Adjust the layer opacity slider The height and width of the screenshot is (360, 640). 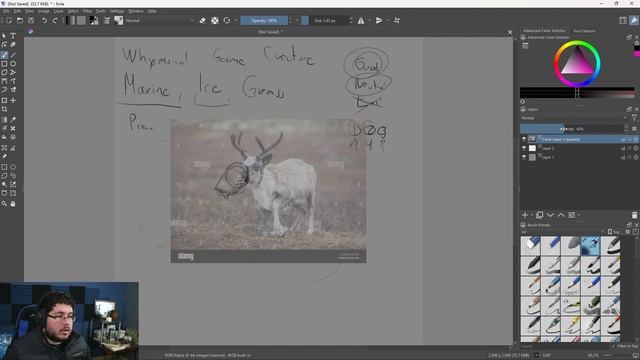pyautogui.click(x=571, y=129)
